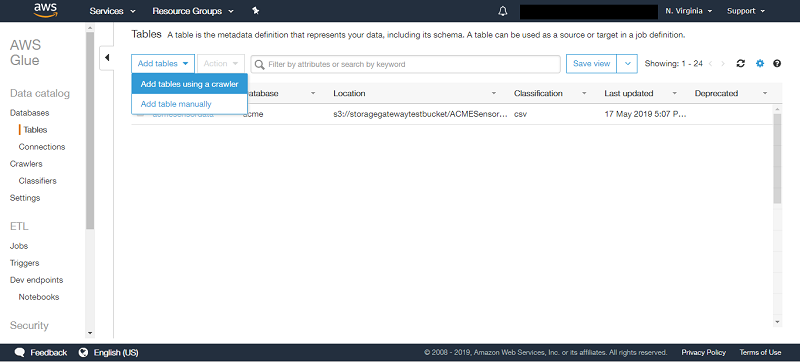
Task: Refresh the tables list
Action: [741, 64]
